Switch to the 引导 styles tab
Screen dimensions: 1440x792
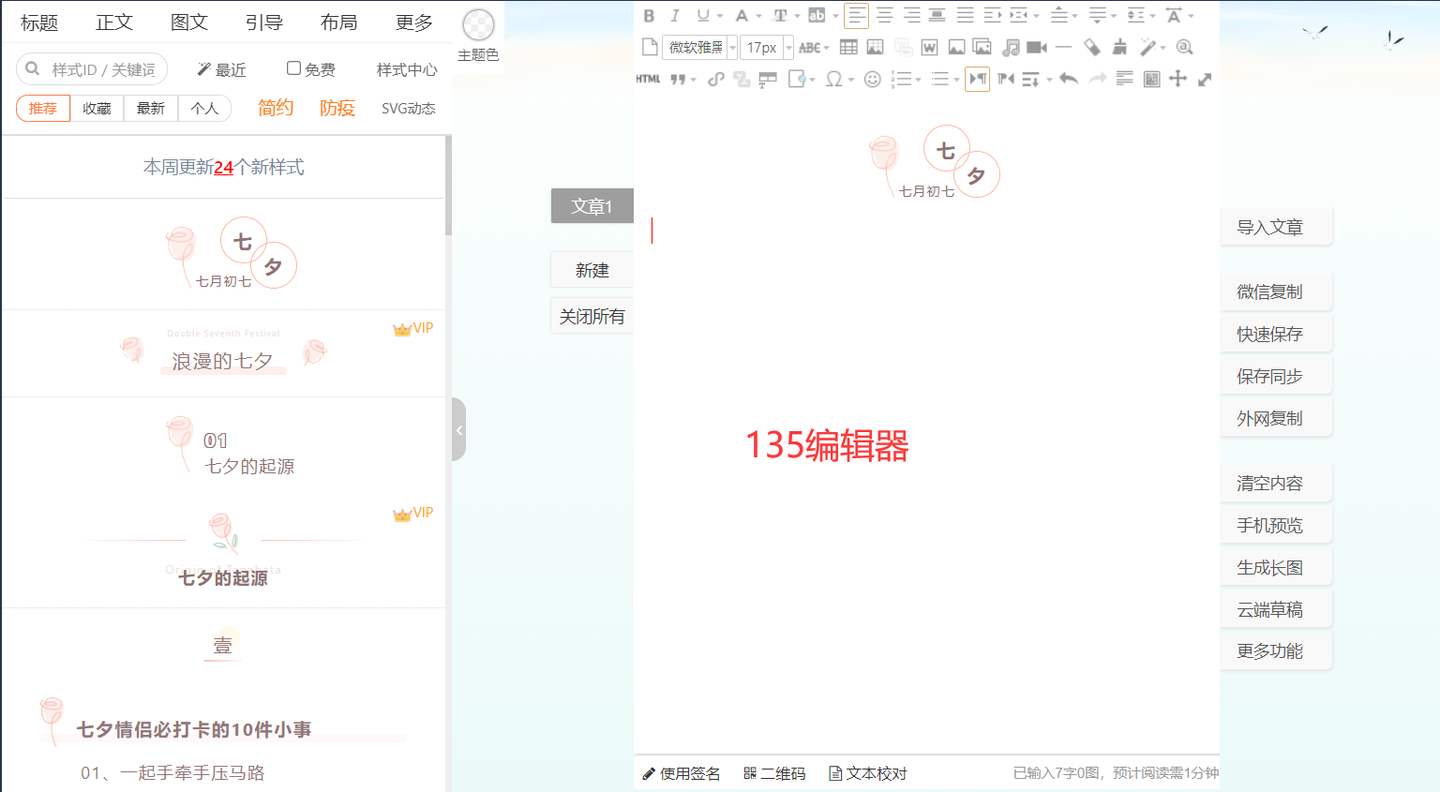click(264, 22)
